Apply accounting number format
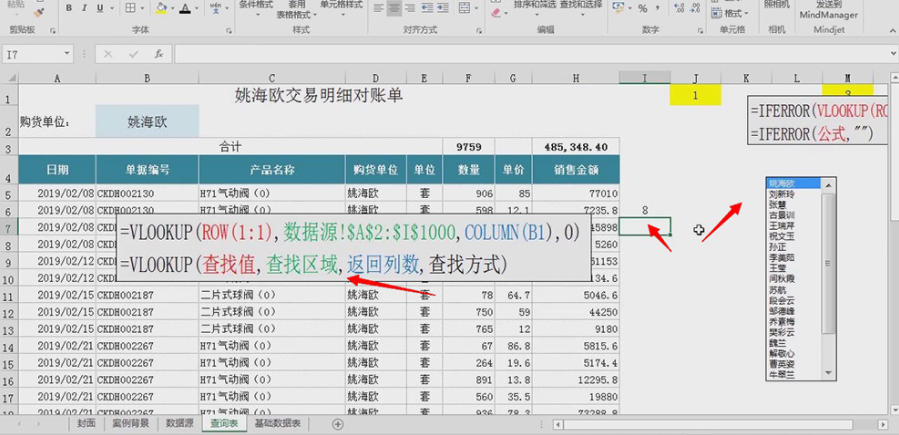 pos(618,8)
